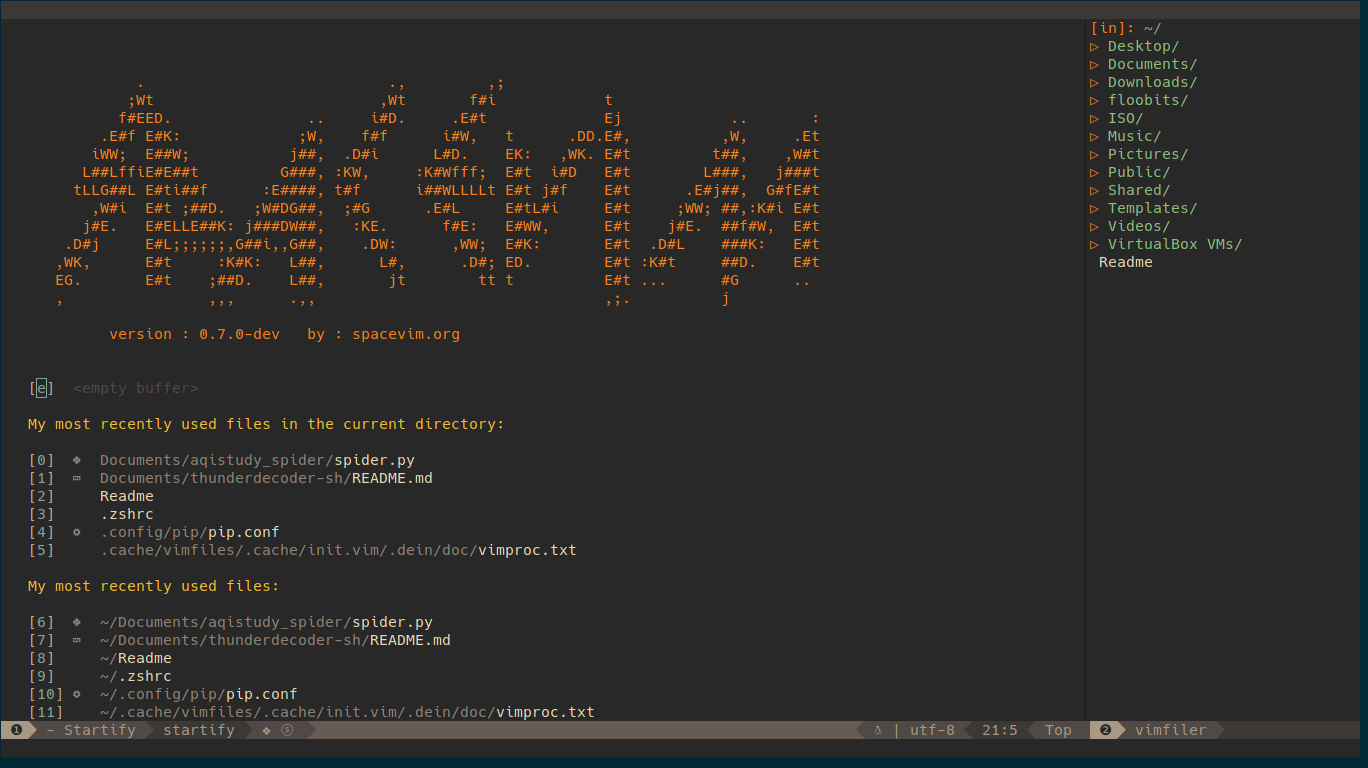Open ~/Documents/thunderdecoder-sh/README.md in row [7]
Screen dimensions: 1368x768
[275, 640]
